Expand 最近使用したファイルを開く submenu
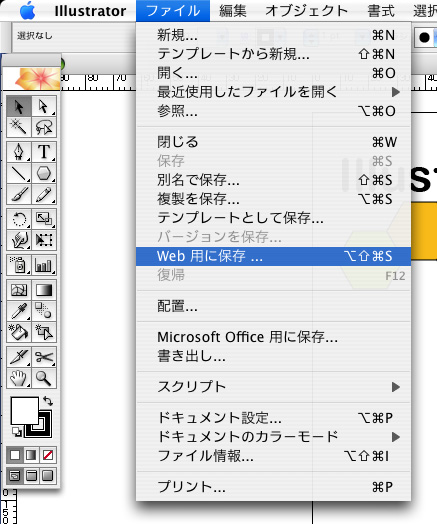437x524 pixels. 273,92
